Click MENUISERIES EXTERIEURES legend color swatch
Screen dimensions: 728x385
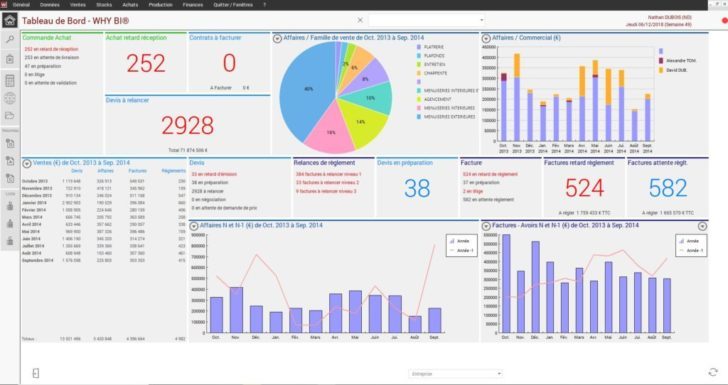(419, 117)
